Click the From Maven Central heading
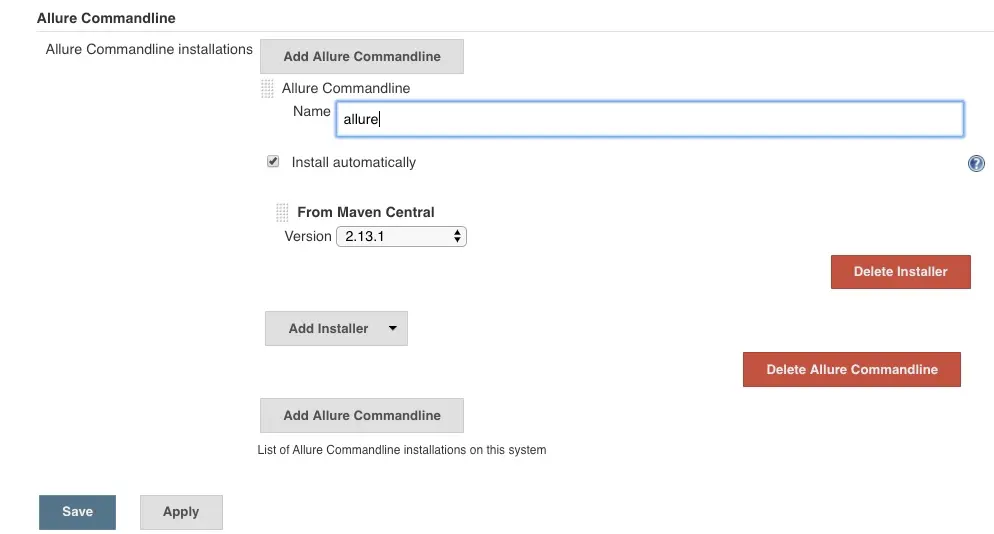994x534 pixels. tap(366, 212)
